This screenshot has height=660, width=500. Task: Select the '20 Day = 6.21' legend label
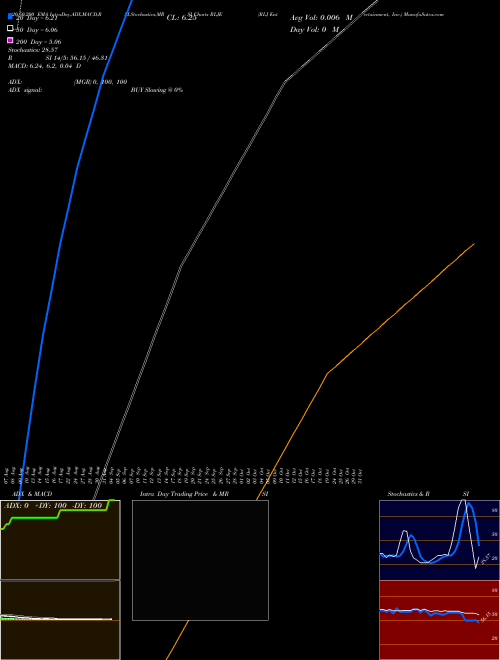tap(37, 18)
